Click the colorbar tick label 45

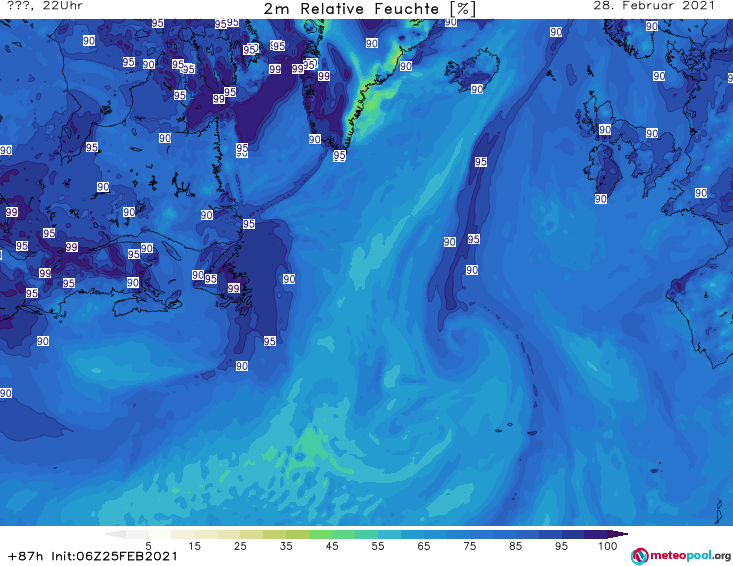tap(332, 546)
